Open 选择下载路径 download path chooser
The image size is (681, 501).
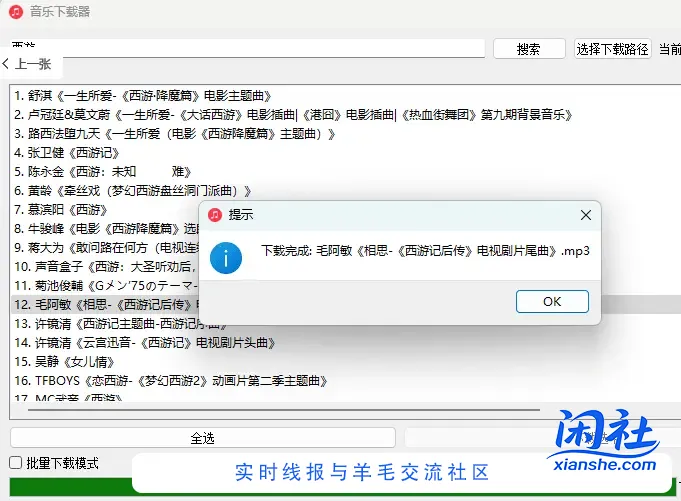click(612, 49)
